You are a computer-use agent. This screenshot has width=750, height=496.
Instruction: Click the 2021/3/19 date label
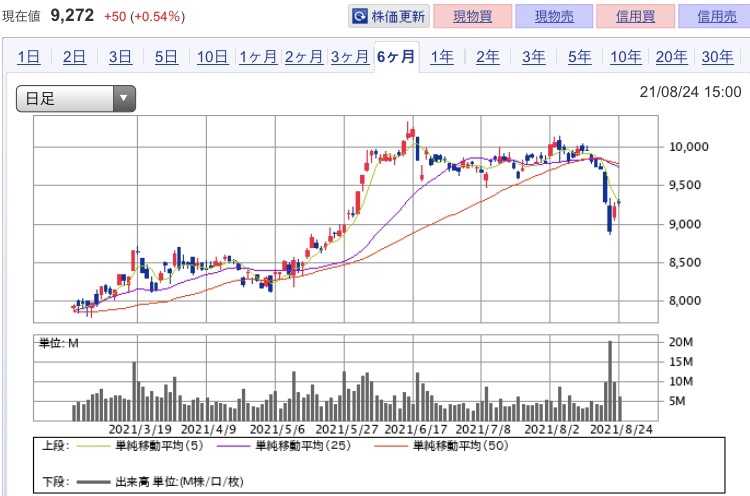tap(140, 429)
